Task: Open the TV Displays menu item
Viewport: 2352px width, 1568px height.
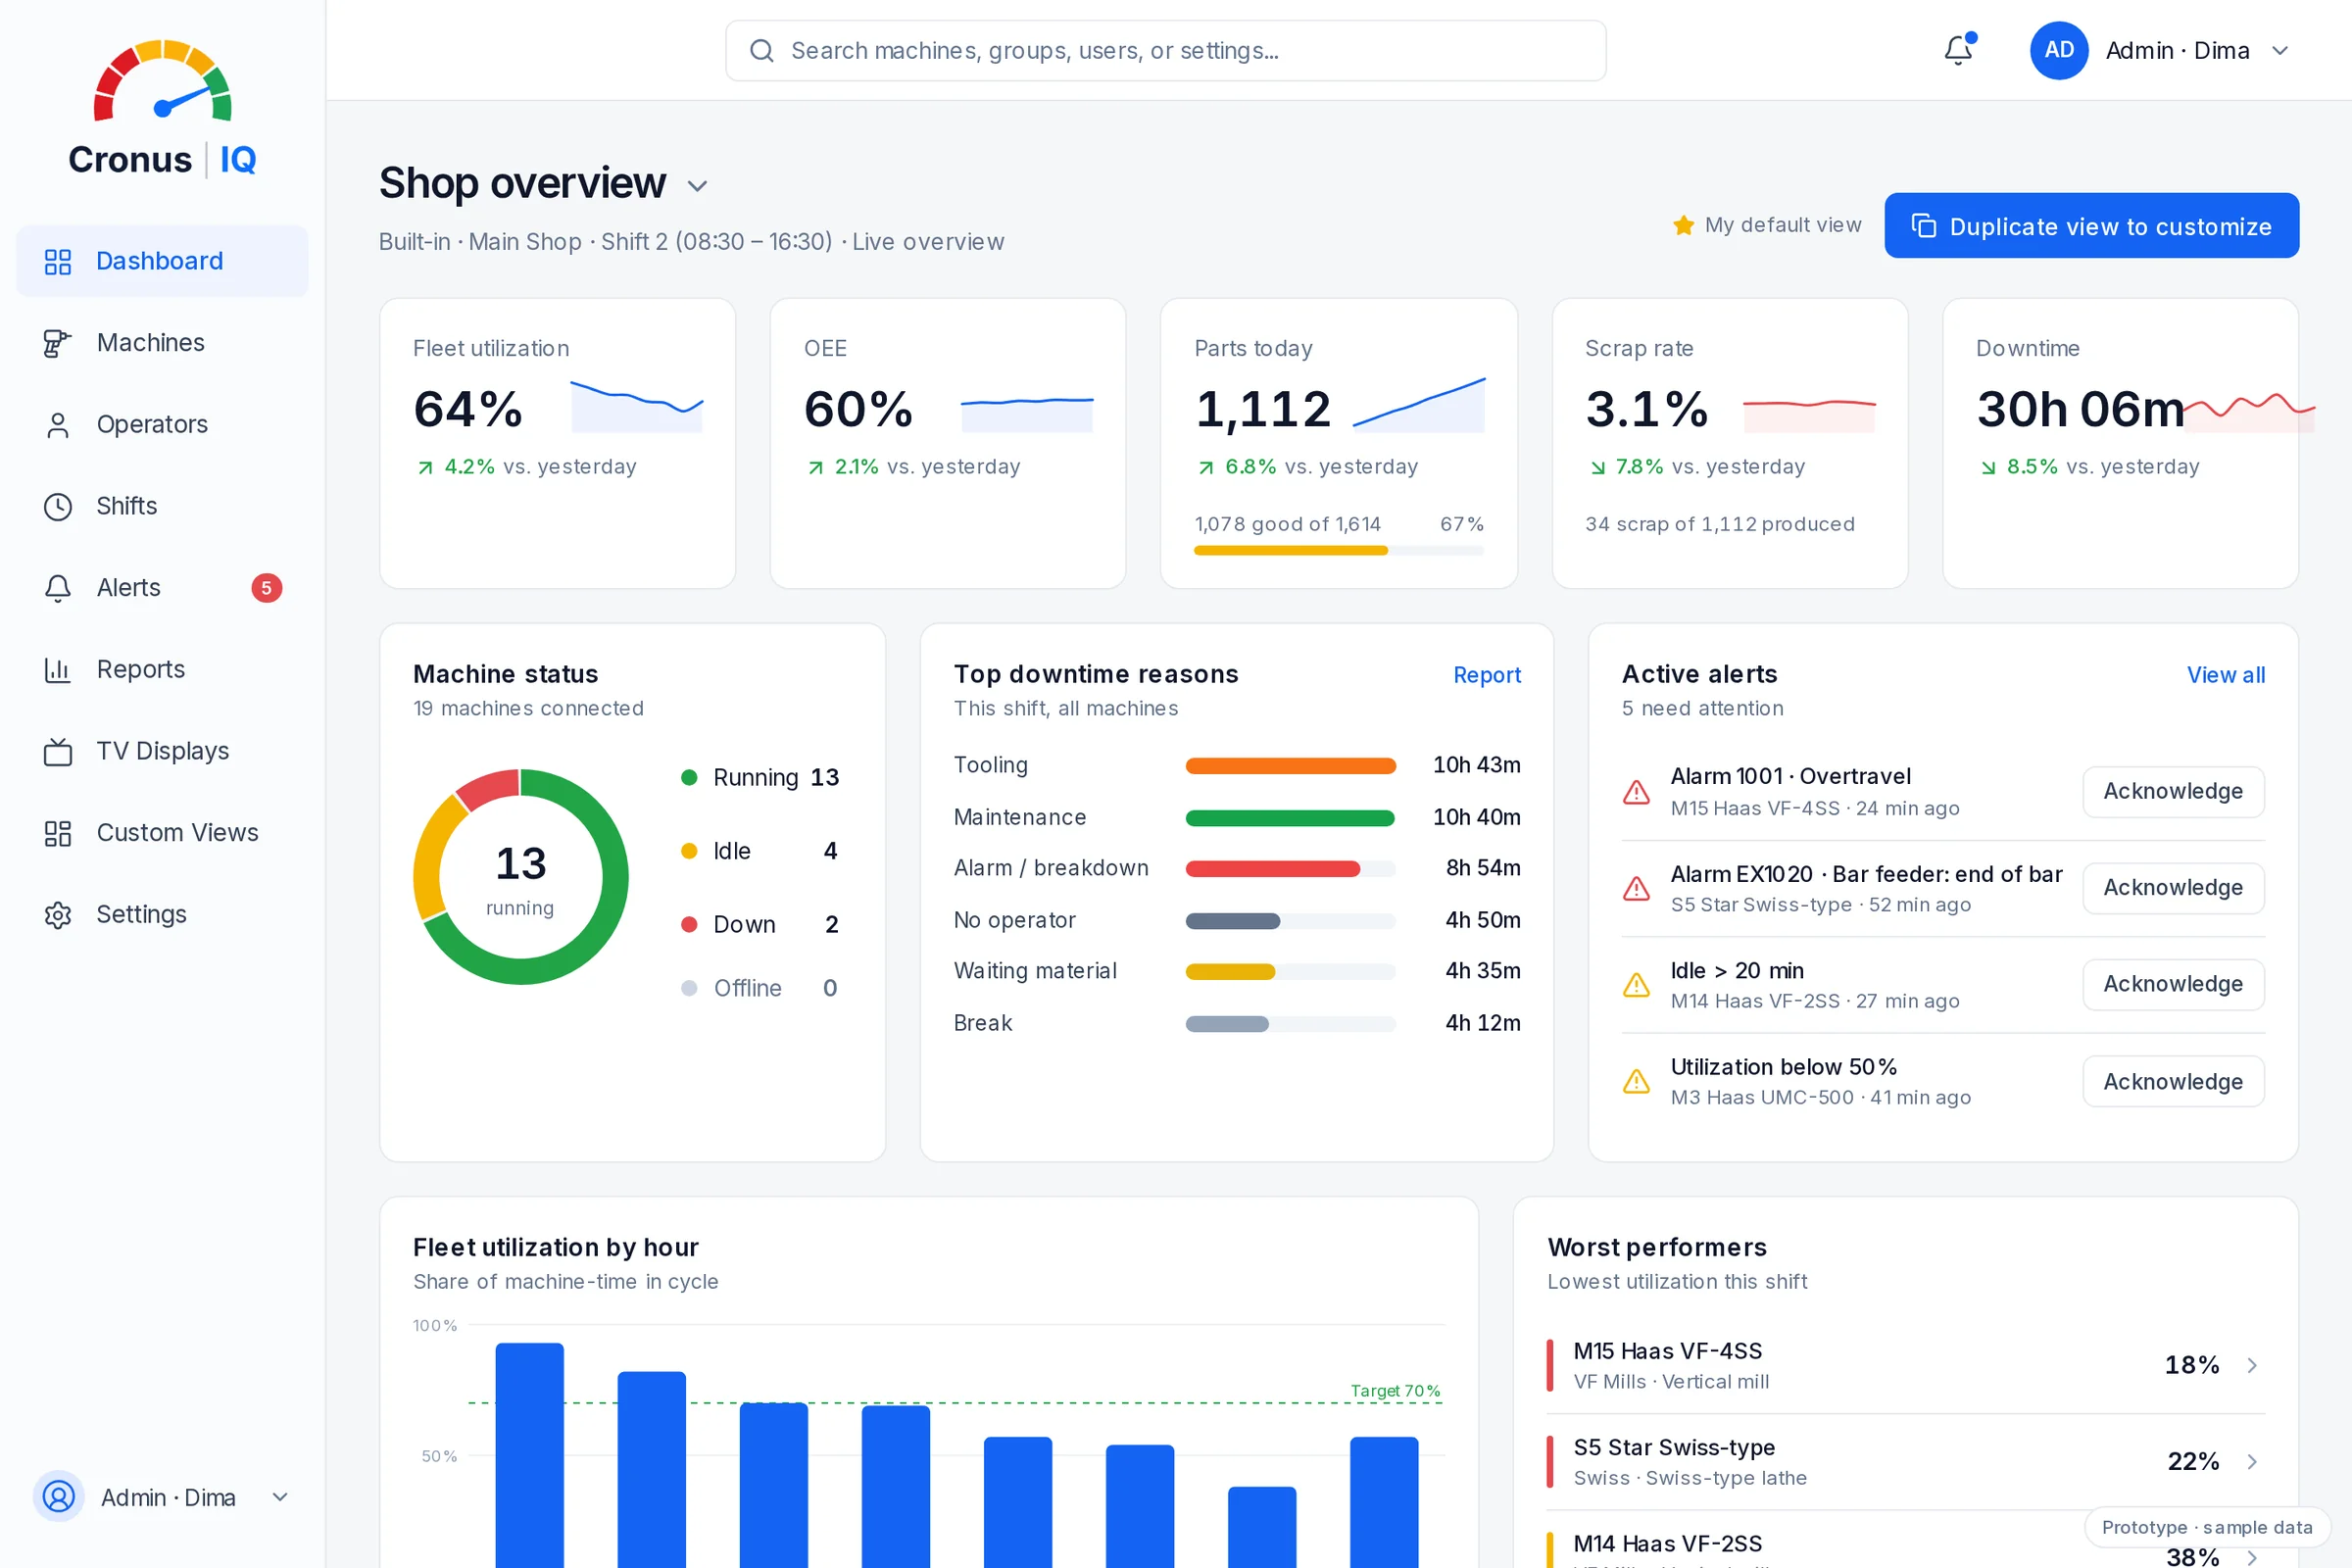Action: [162, 751]
